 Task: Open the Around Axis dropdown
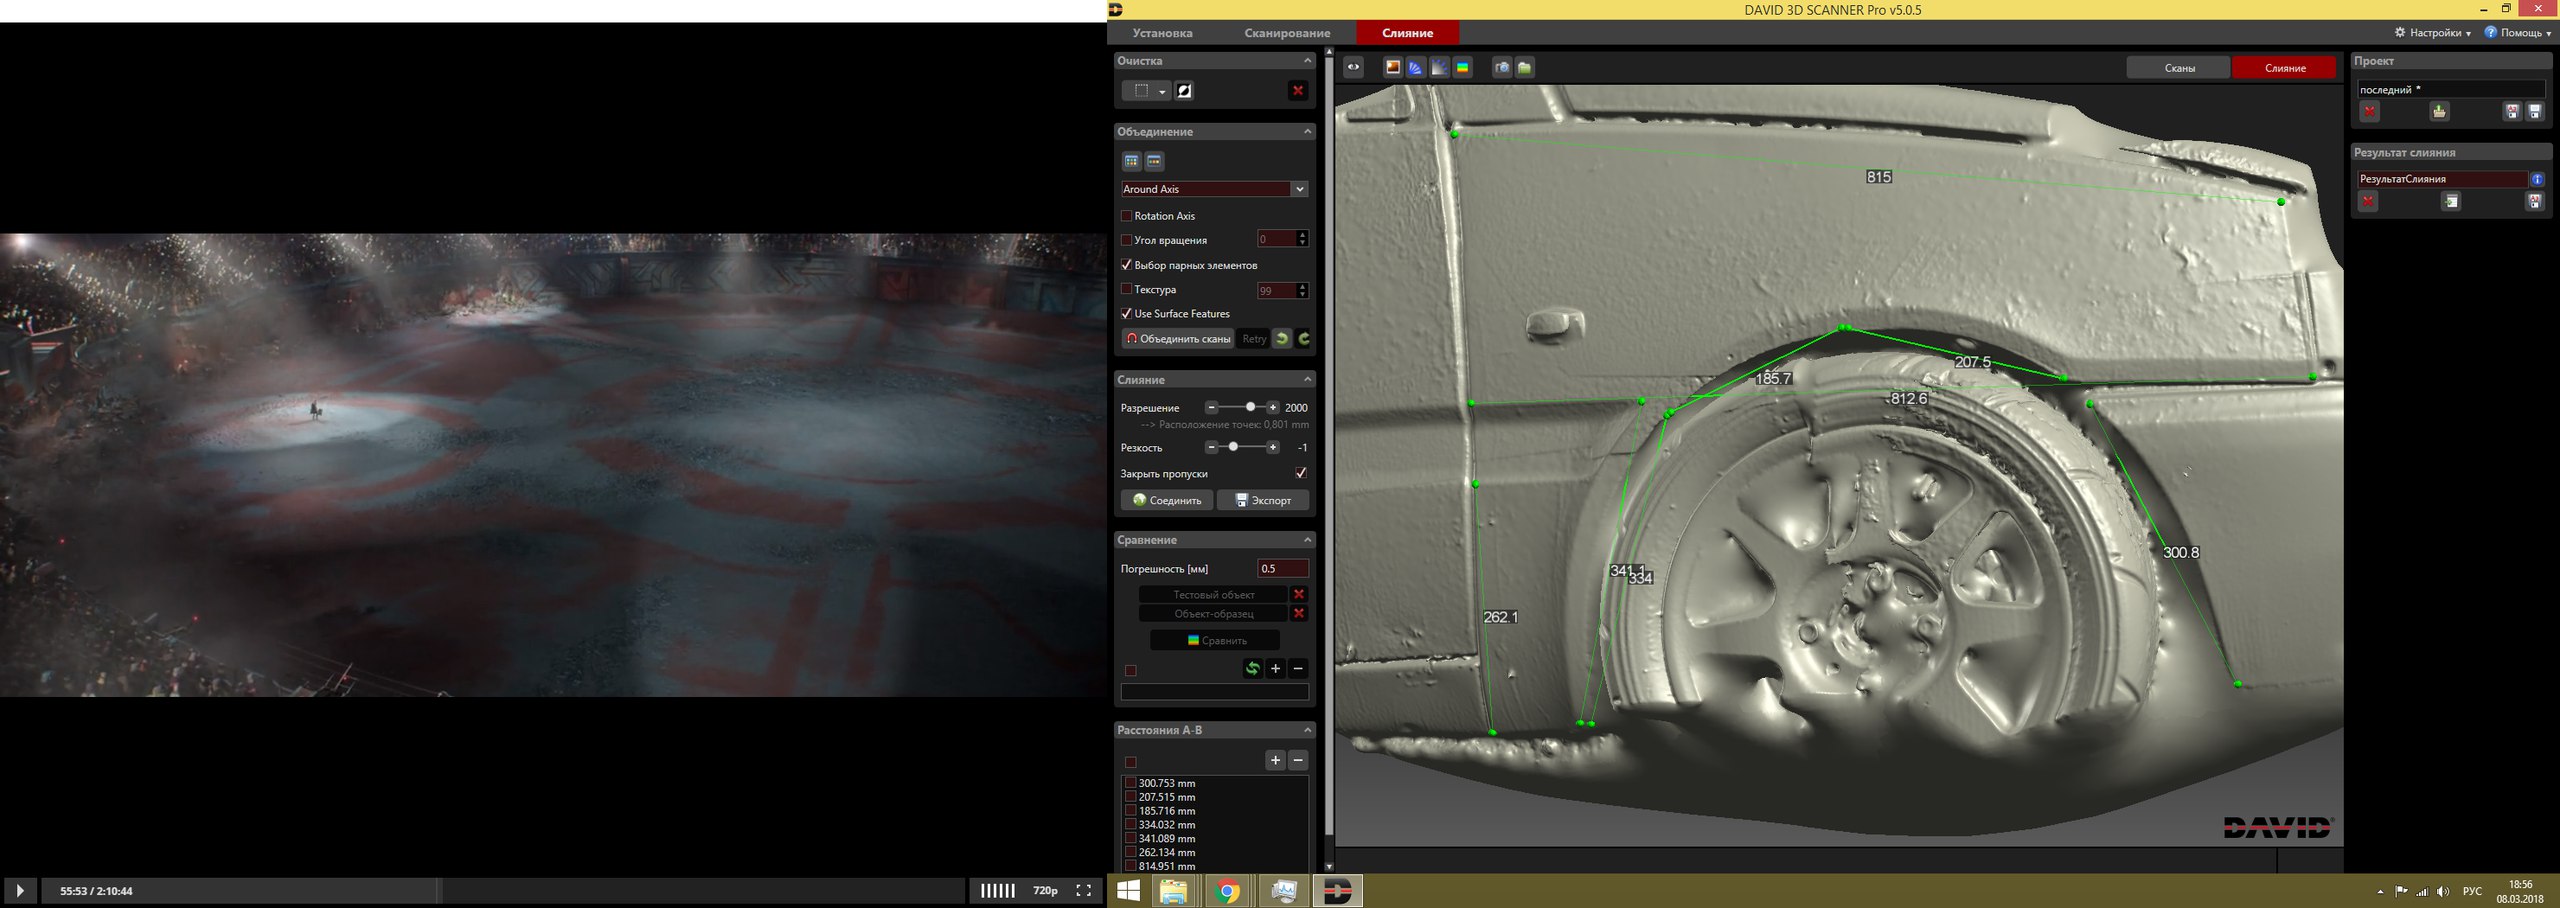coord(1299,189)
